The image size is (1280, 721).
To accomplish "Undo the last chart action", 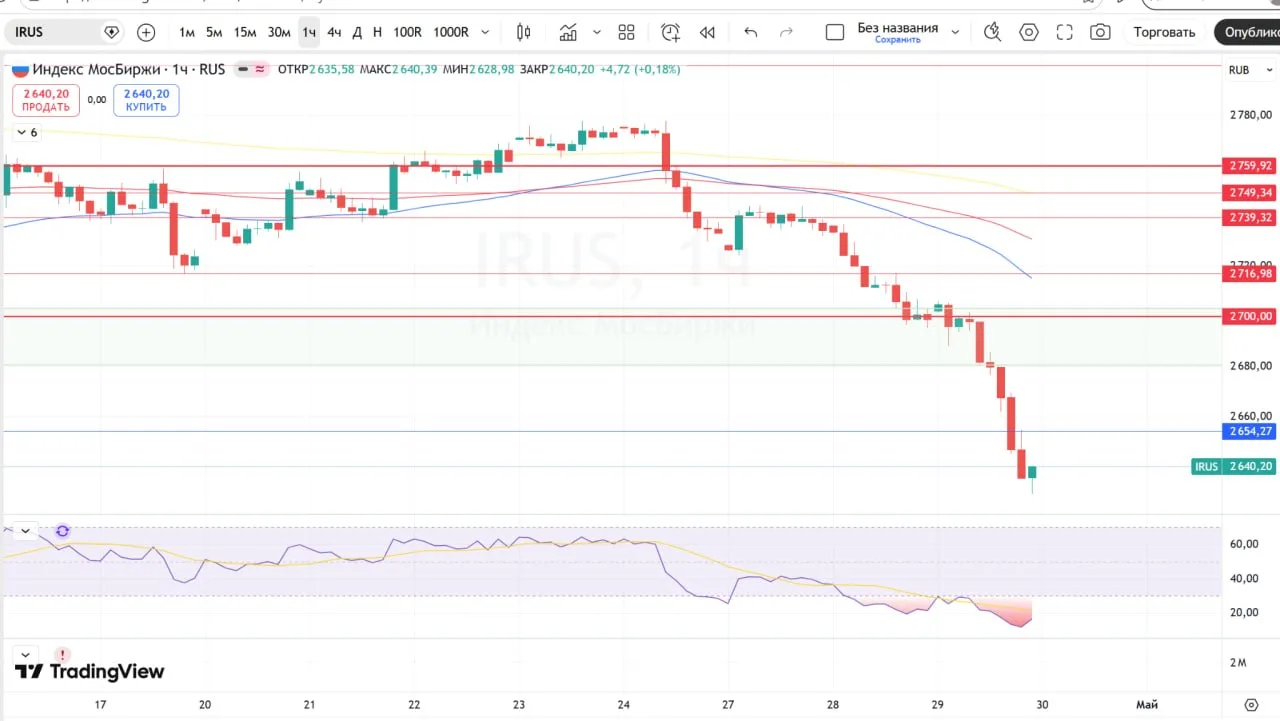I will [751, 32].
